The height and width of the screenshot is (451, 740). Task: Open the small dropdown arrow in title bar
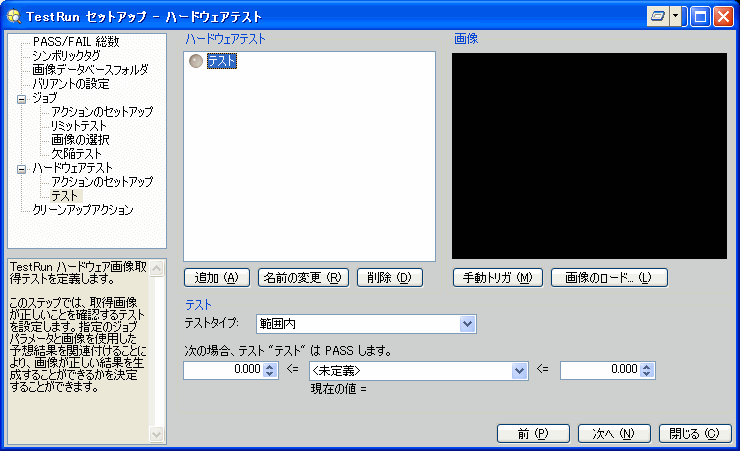[676, 17]
